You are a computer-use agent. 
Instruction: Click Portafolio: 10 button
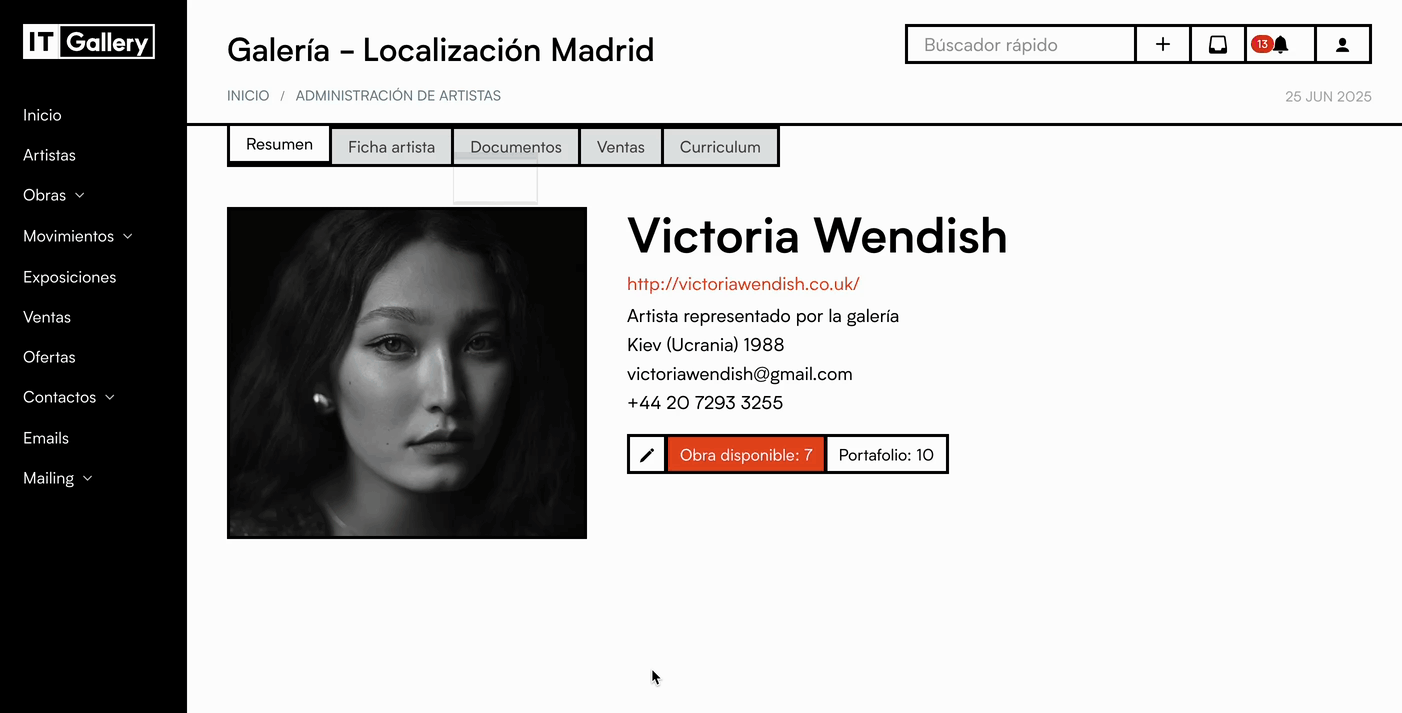(x=886, y=455)
